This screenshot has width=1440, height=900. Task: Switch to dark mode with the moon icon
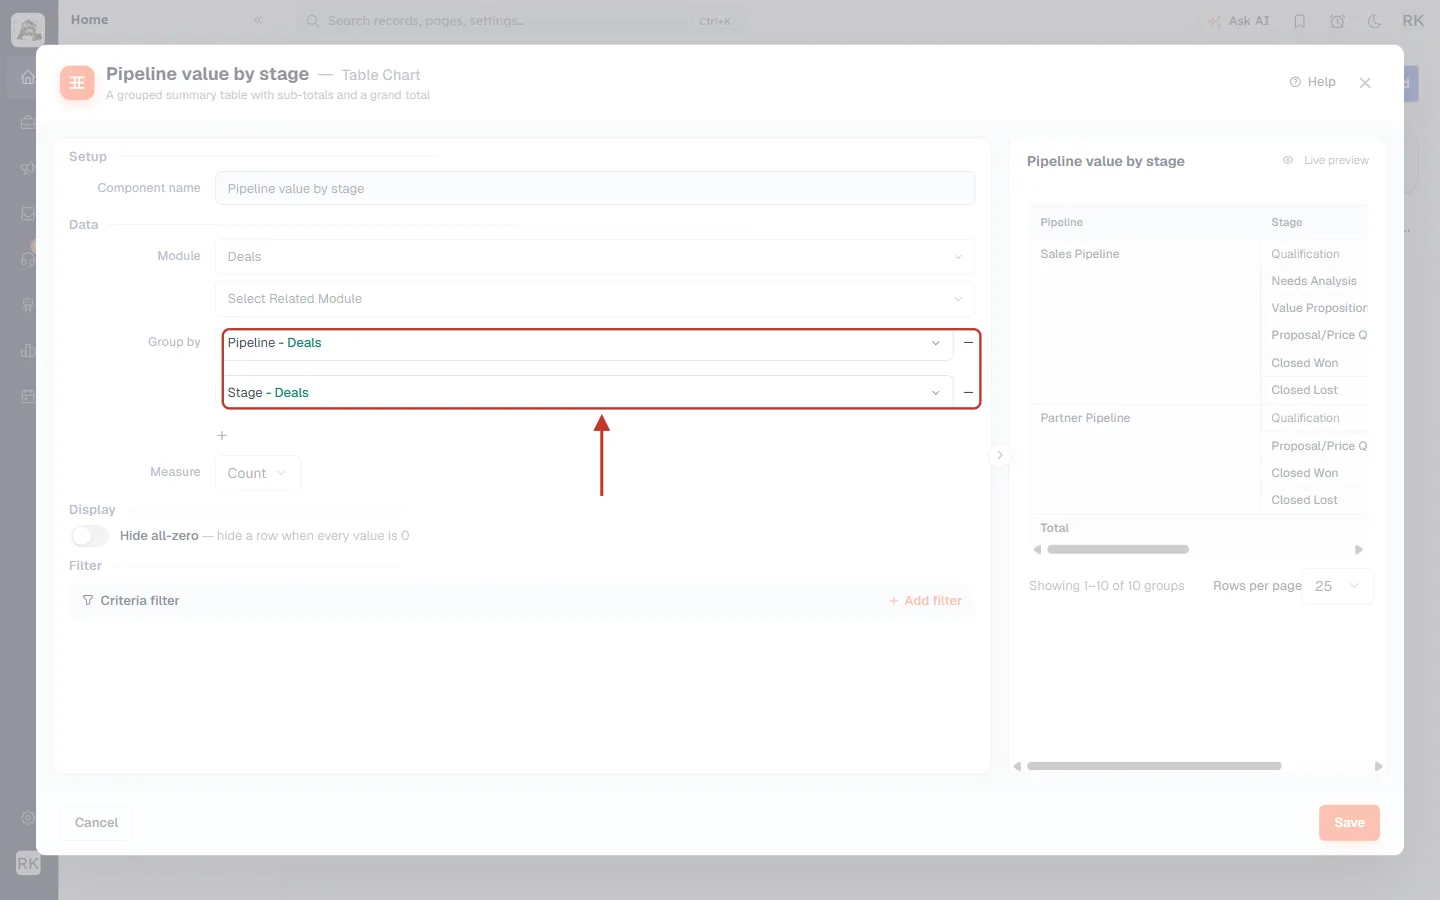(1375, 21)
